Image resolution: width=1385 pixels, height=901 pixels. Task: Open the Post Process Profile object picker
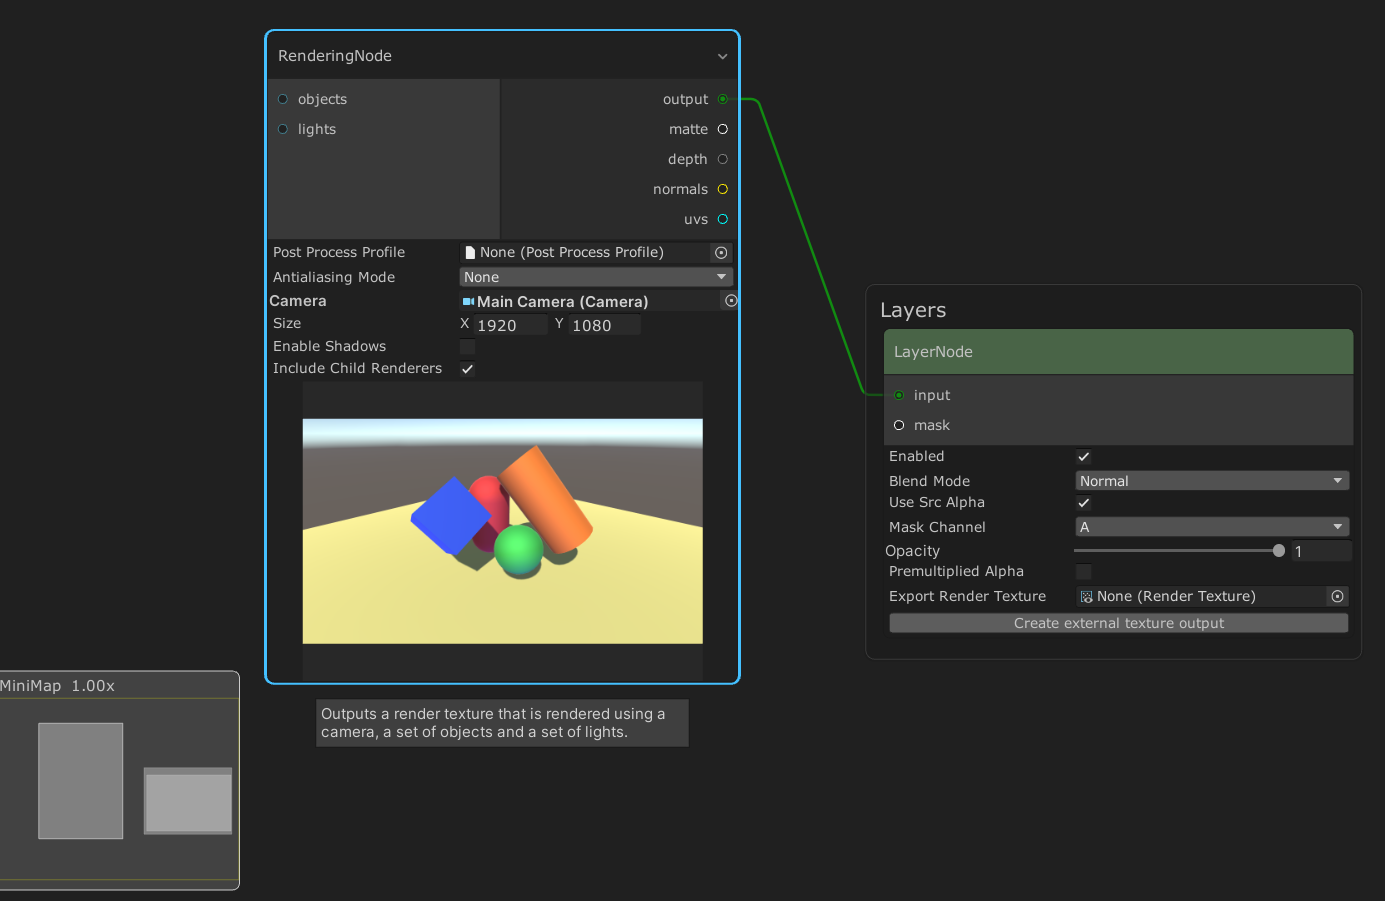click(x=721, y=253)
